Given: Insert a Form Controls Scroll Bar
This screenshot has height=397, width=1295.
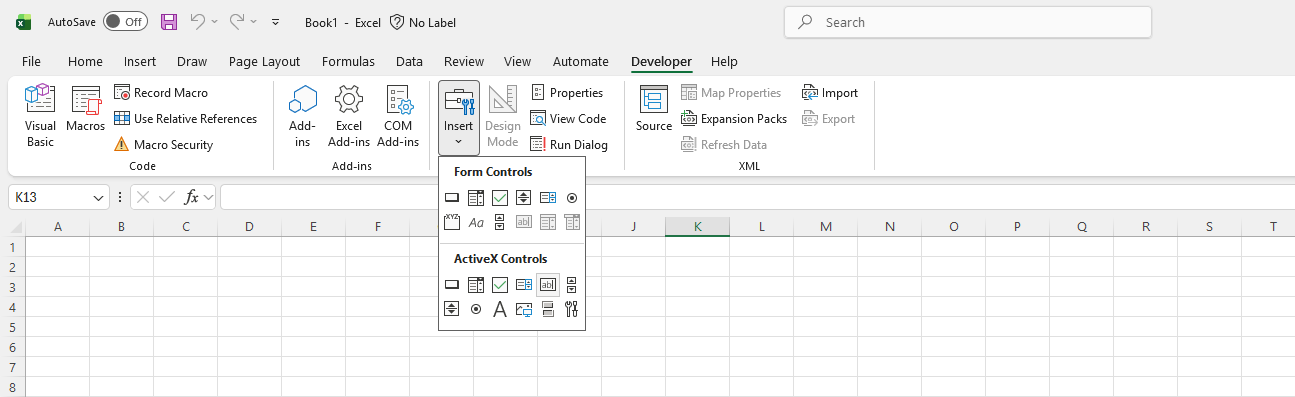Looking at the screenshot, I should coord(500,222).
